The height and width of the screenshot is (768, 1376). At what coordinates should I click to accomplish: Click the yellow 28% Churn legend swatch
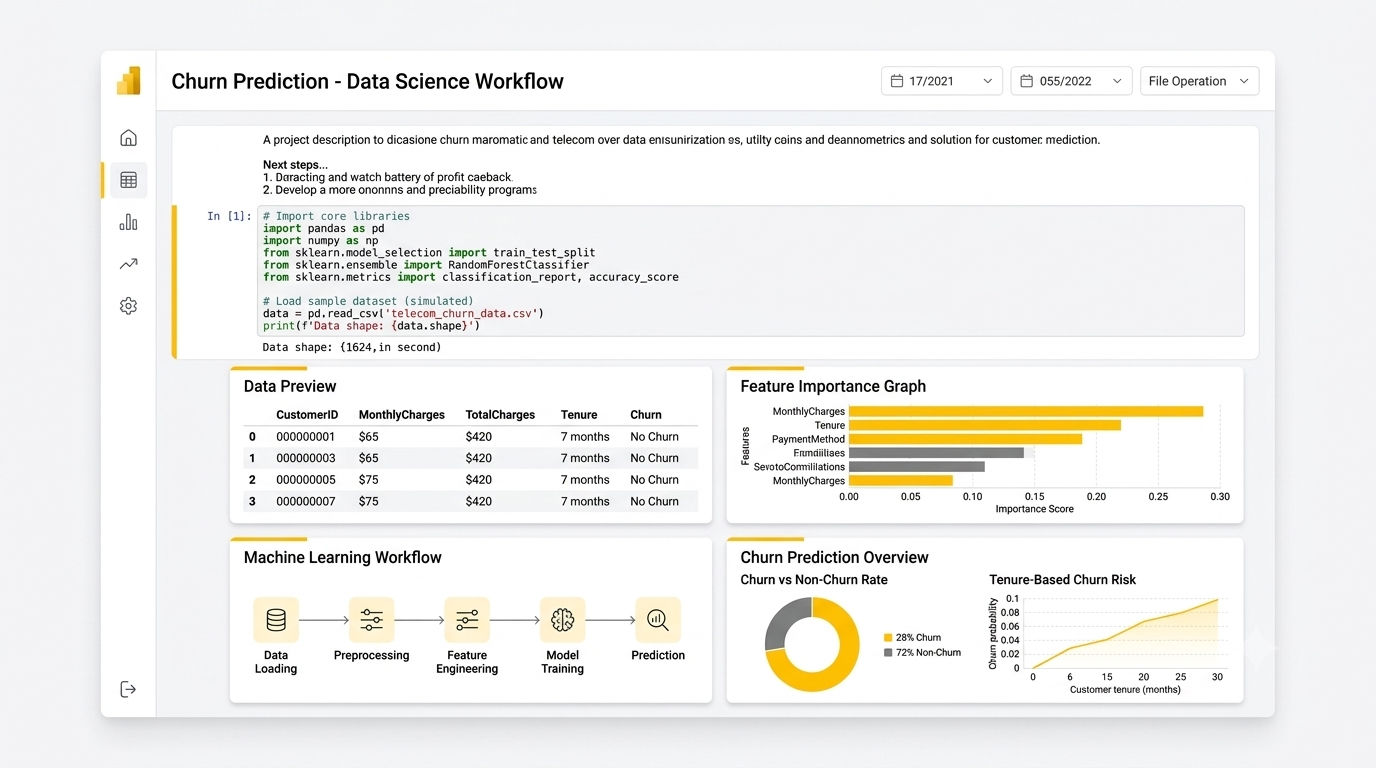coord(888,637)
